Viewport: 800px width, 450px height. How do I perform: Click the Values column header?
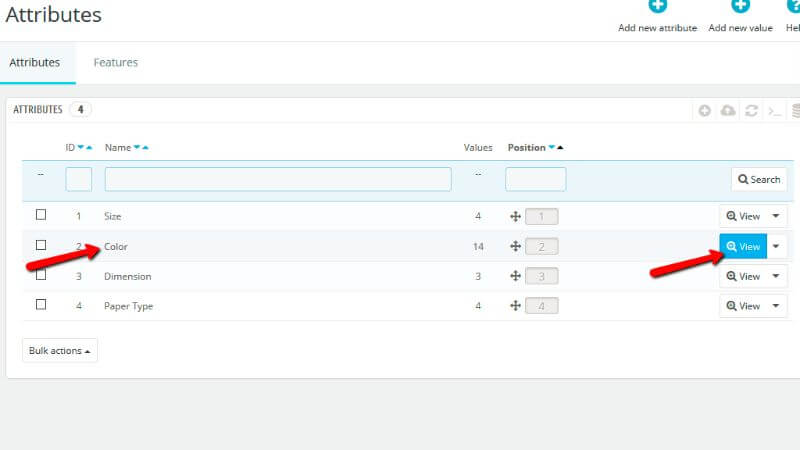(x=478, y=147)
